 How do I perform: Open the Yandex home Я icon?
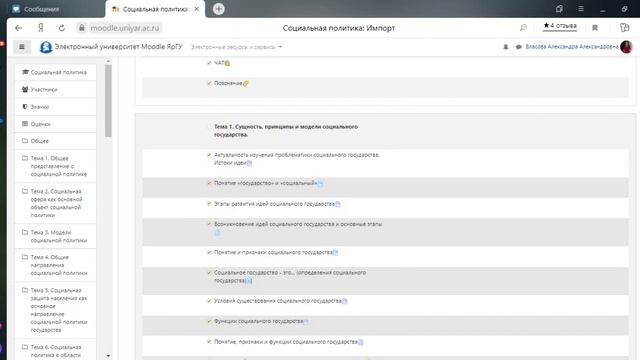click(41, 28)
